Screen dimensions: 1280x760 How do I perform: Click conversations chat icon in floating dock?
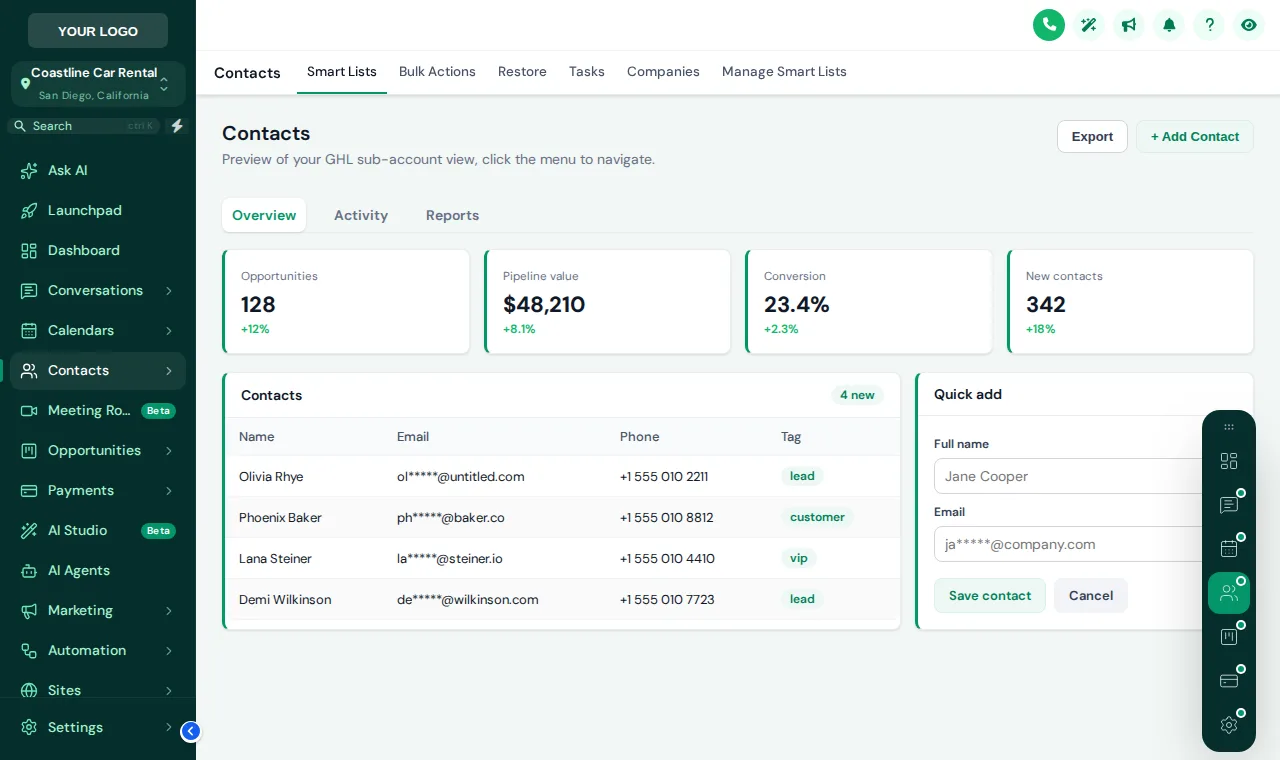[1229, 505]
